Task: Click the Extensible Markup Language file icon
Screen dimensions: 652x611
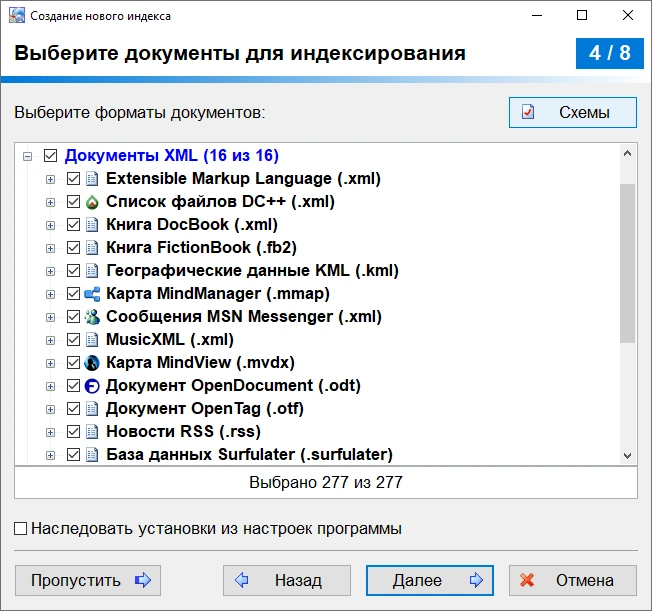Action: (x=92, y=179)
